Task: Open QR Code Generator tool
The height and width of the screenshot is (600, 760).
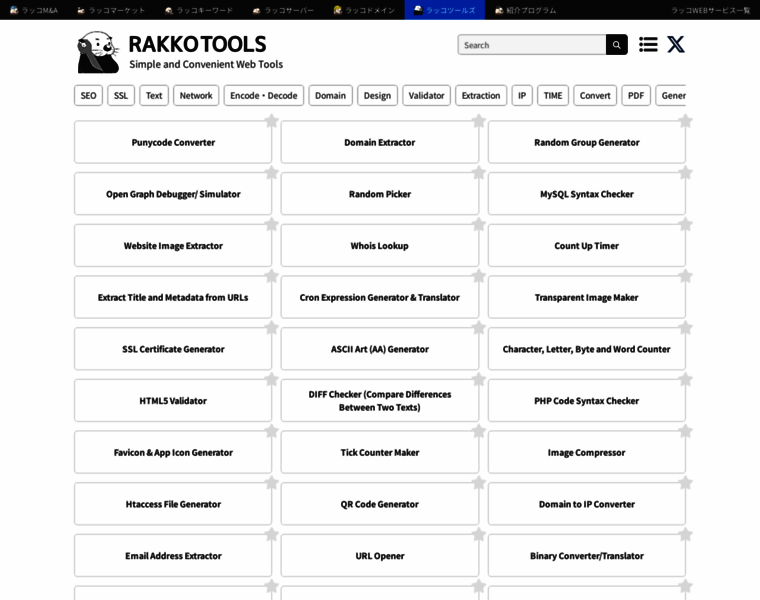Action: 380,504
